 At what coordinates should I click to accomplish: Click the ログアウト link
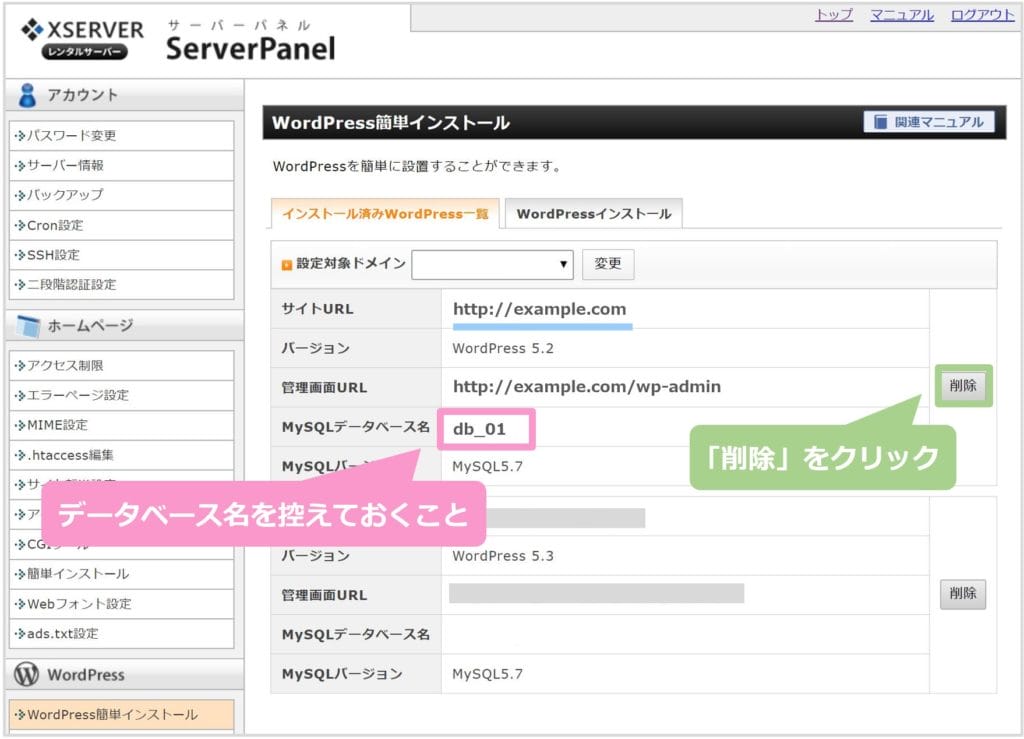pos(982,15)
